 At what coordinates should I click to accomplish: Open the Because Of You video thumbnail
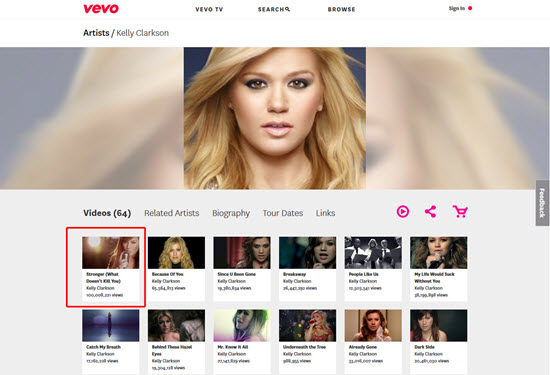176,253
